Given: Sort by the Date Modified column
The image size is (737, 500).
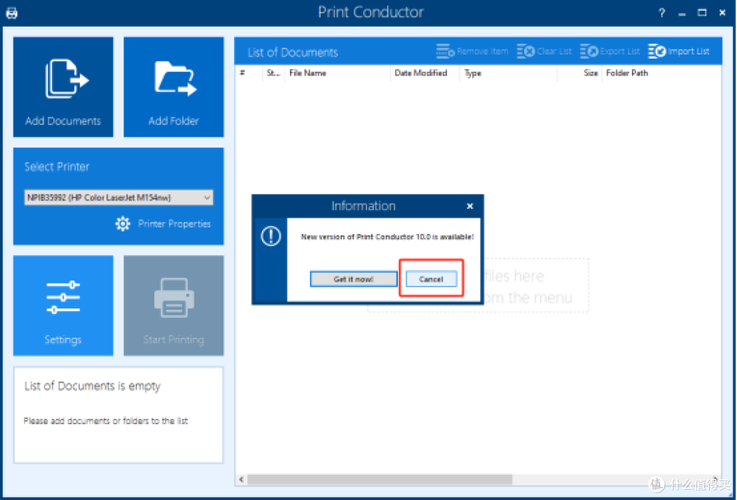Looking at the screenshot, I should pos(425,73).
